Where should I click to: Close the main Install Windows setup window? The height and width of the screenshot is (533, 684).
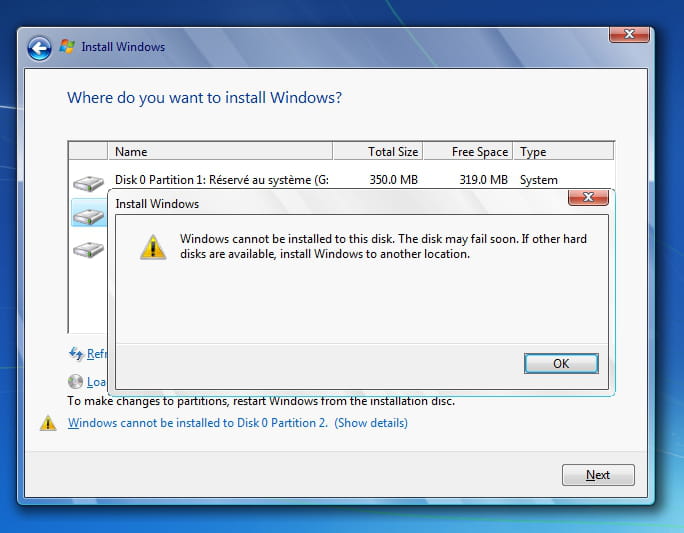629,34
